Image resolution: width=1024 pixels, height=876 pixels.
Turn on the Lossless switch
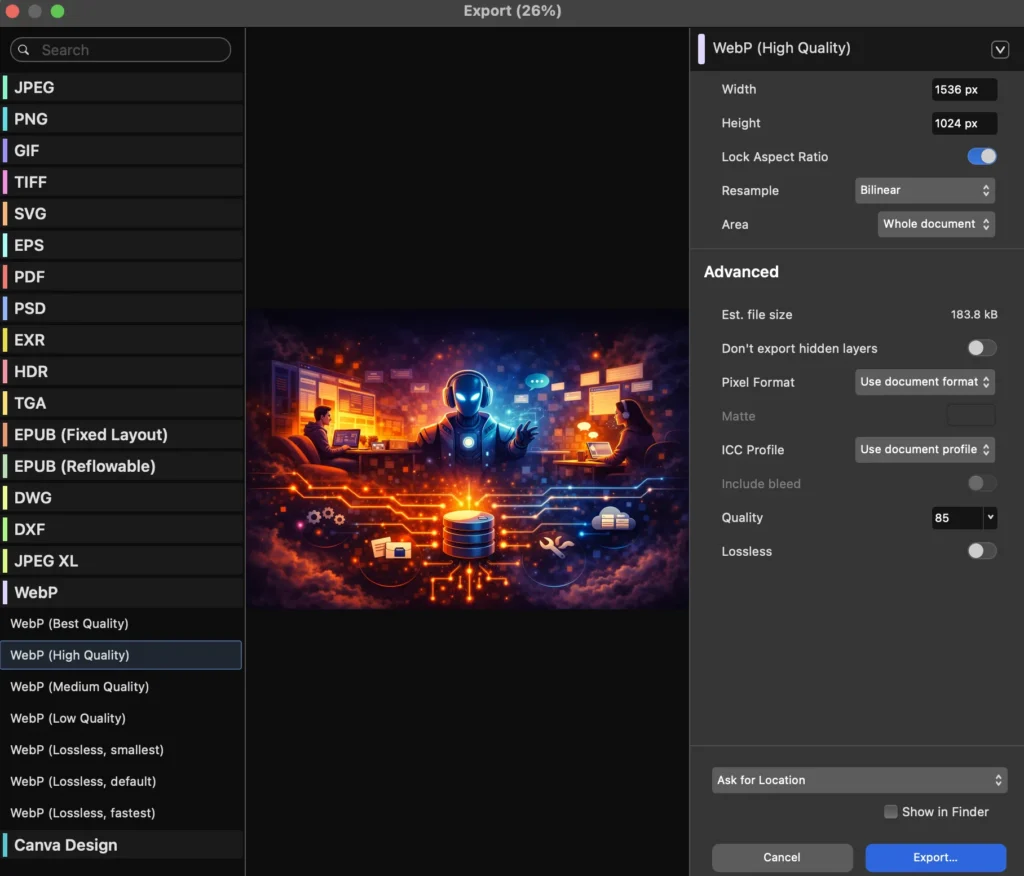(981, 552)
